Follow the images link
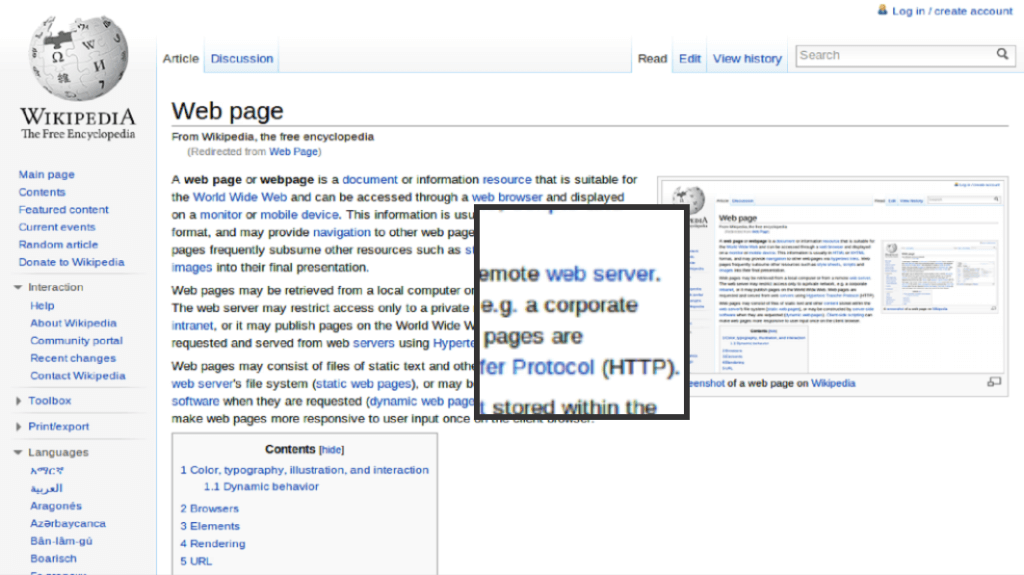 point(192,268)
